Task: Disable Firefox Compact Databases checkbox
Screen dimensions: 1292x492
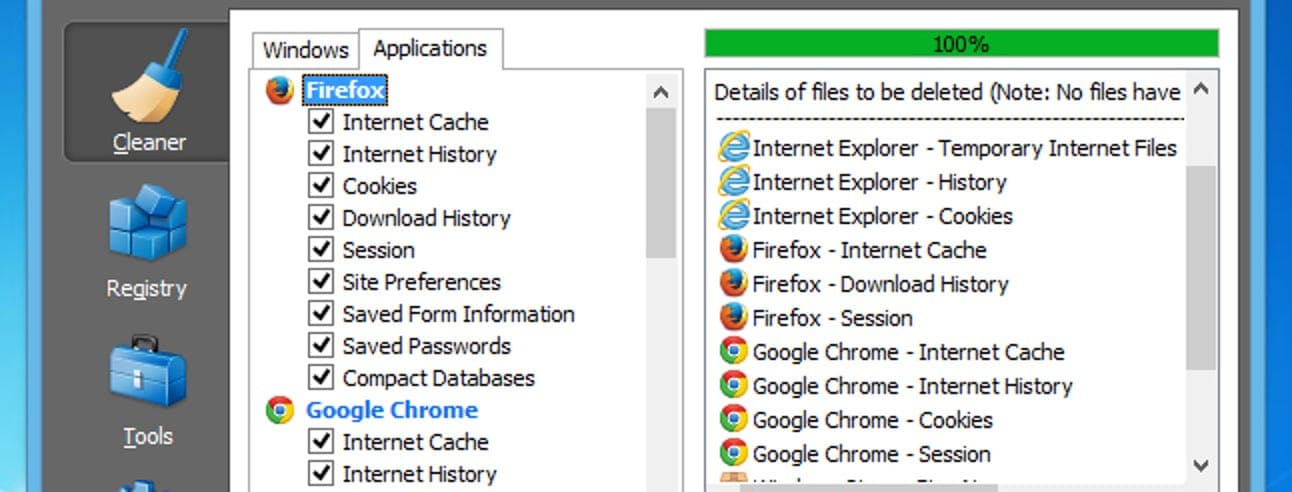Action: tap(321, 378)
